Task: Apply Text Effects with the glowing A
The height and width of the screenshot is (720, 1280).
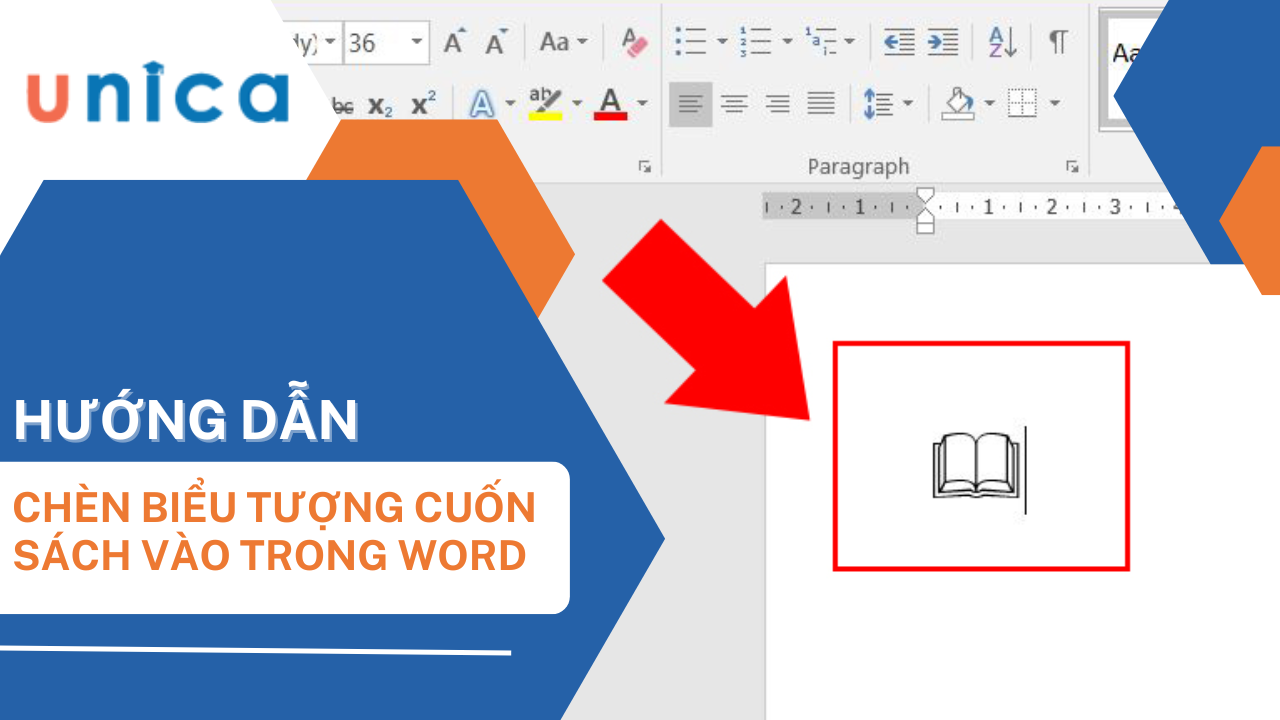Action: 483,103
